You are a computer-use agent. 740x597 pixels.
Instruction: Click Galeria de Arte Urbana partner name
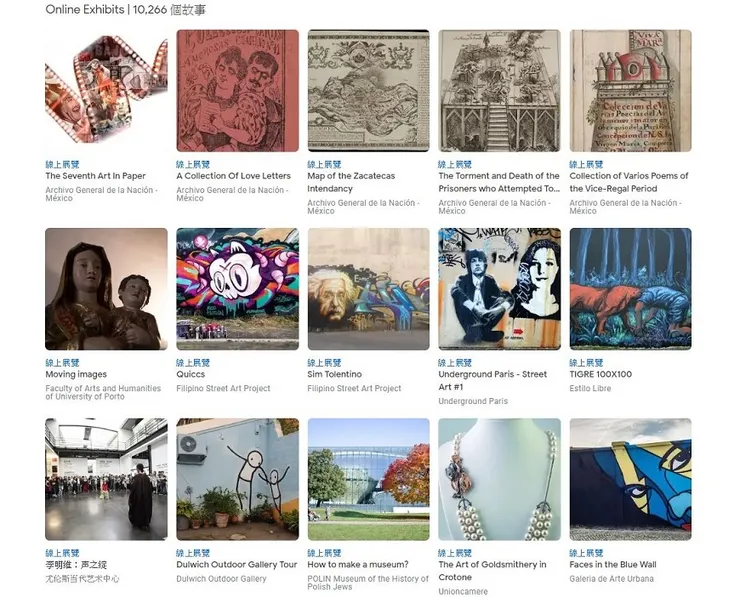(611, 579)
